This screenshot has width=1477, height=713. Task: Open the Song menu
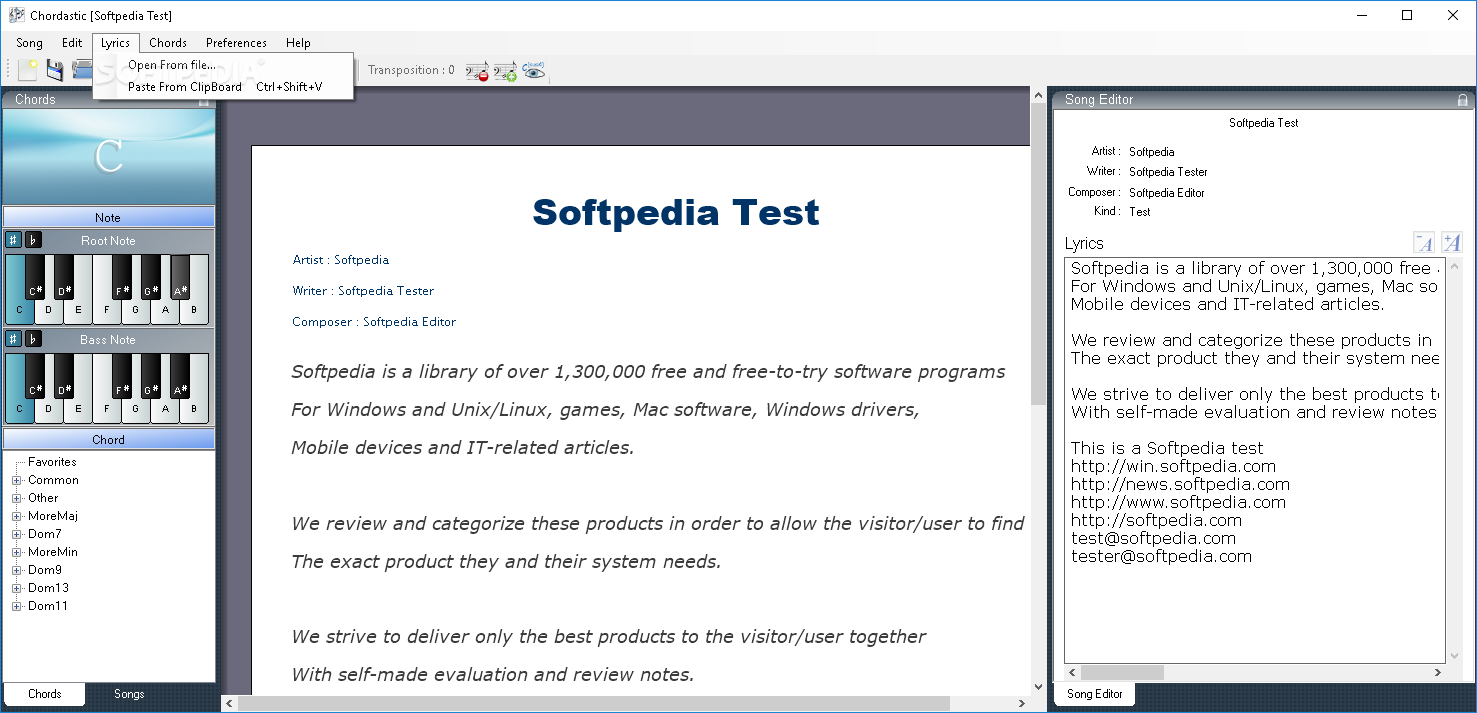point(29,43)
